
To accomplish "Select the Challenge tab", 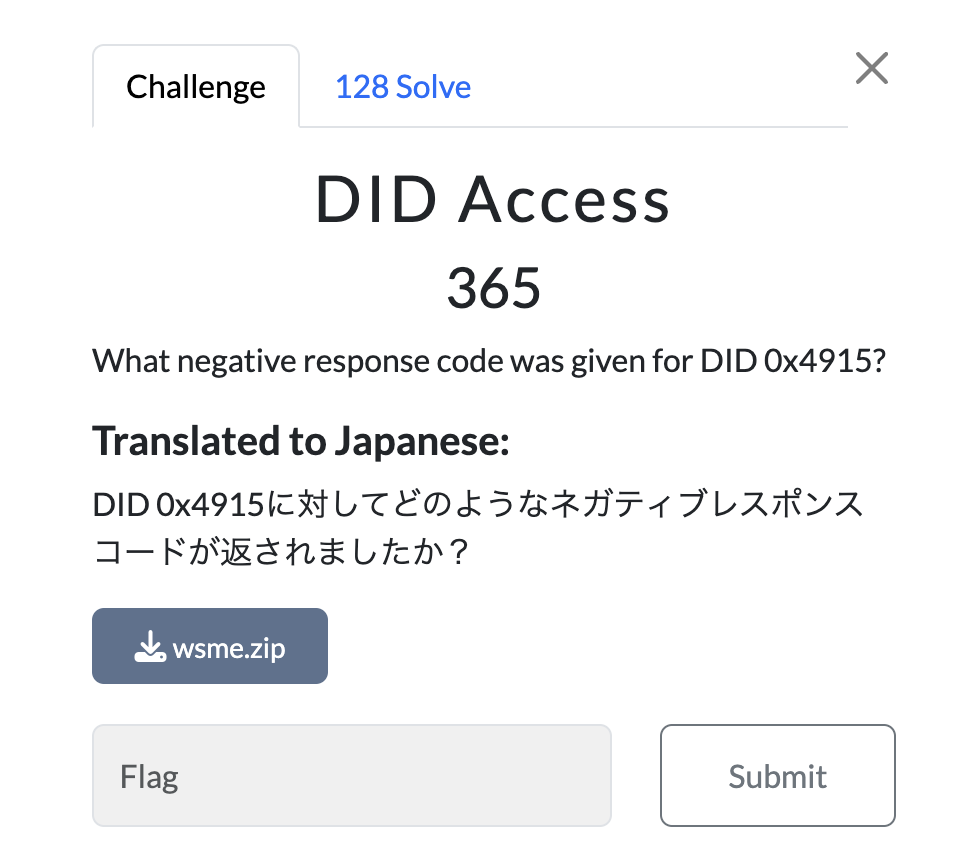I will pos(196,86).
